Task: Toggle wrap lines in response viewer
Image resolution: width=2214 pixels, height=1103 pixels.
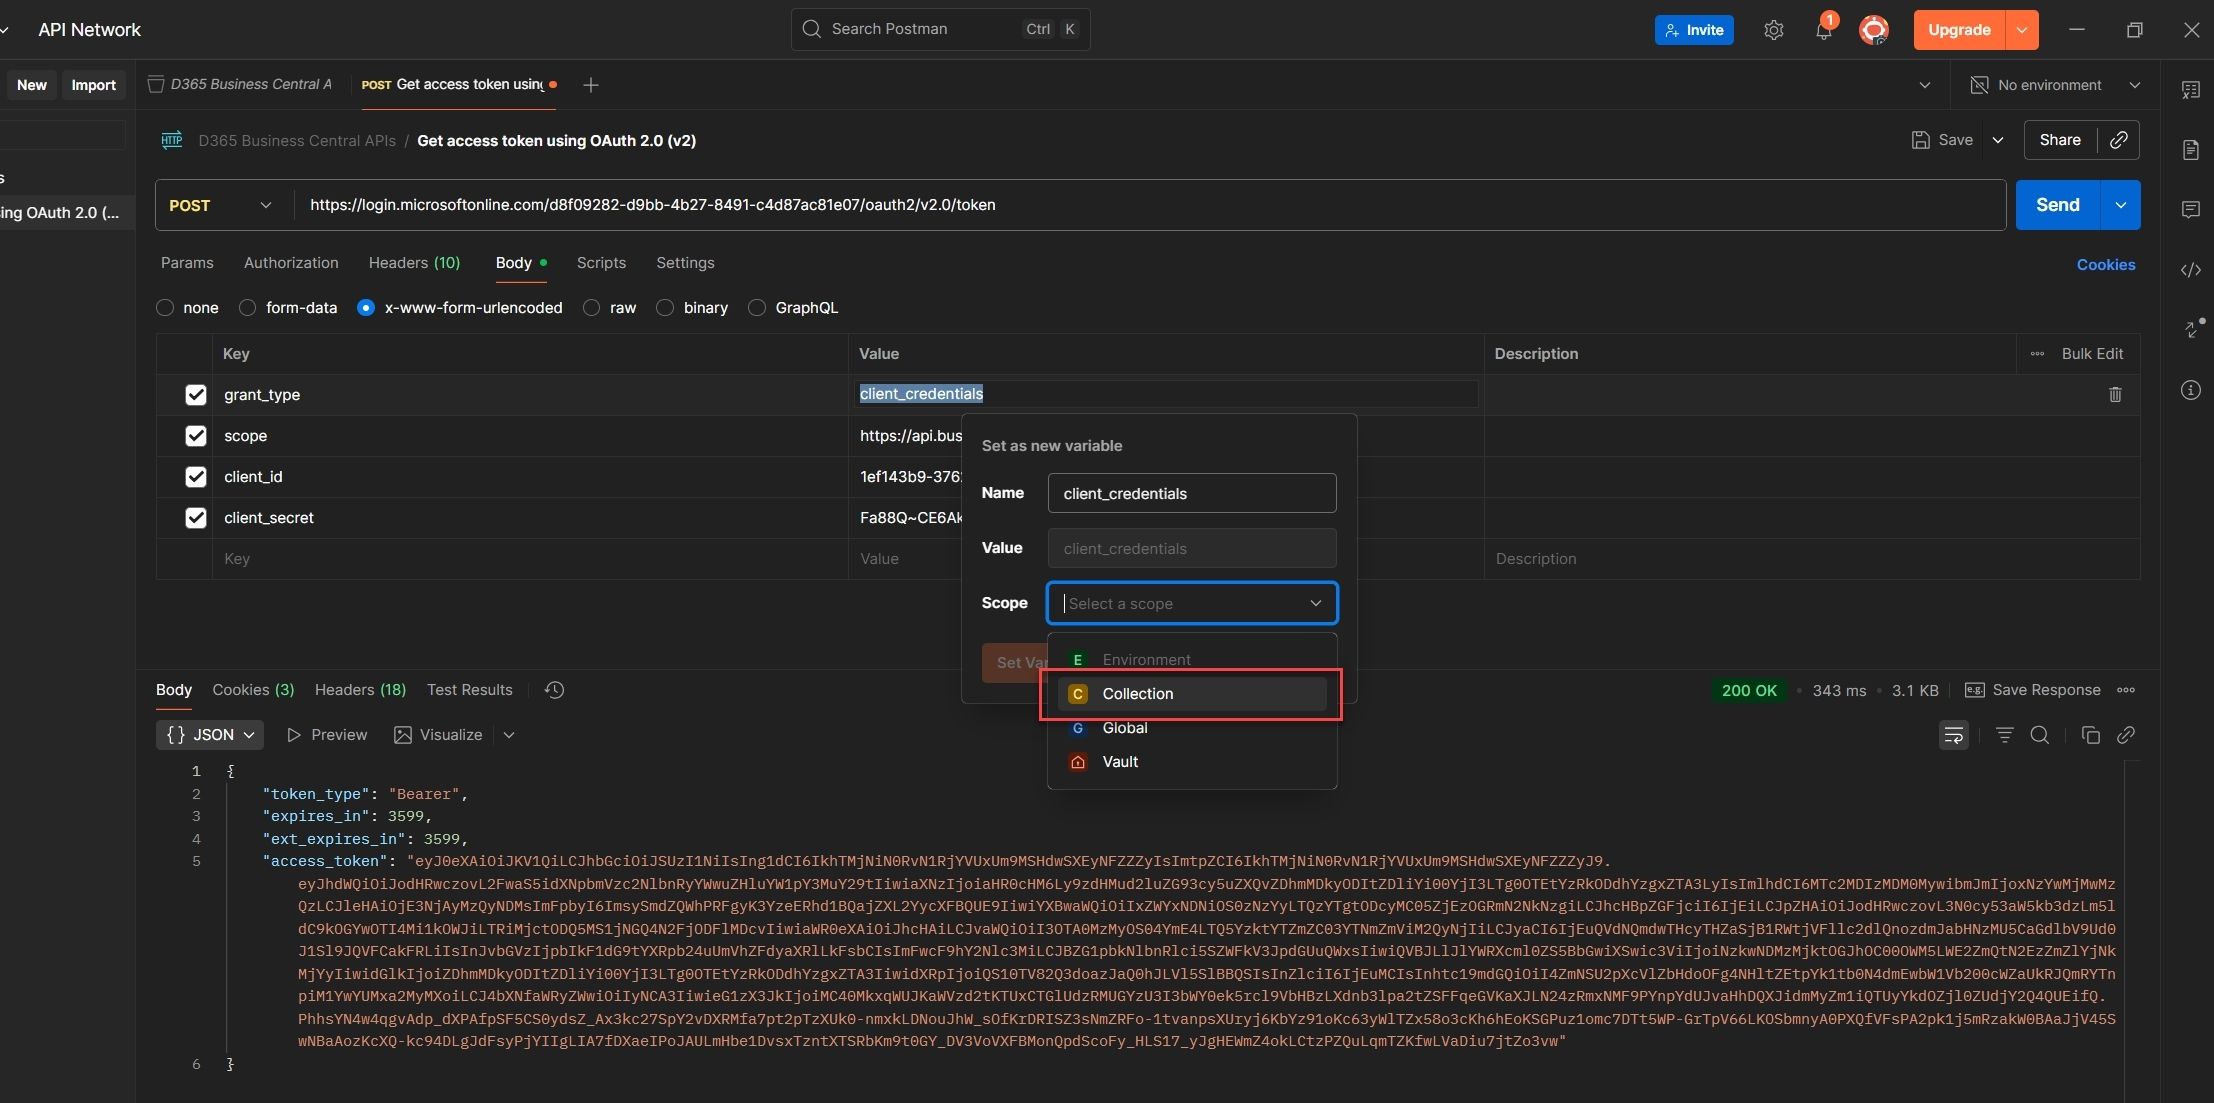Action: (x=1954, y=735)
